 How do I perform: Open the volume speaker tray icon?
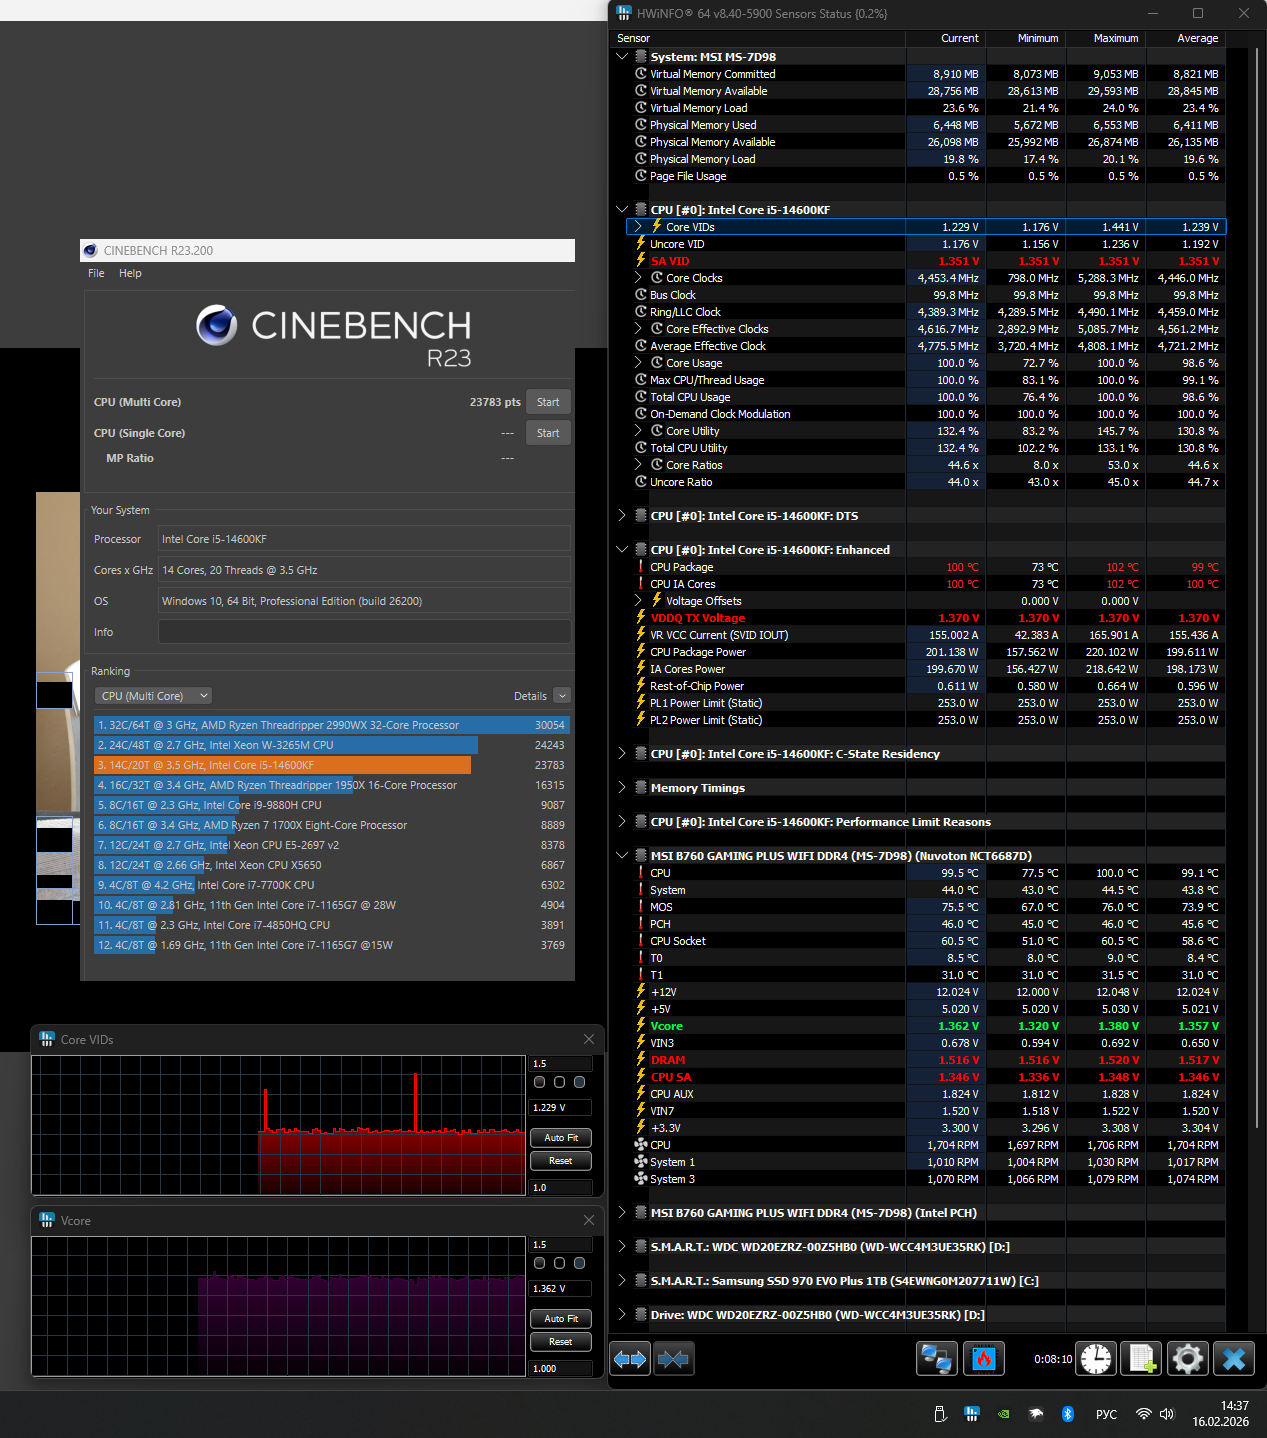(1166, 1414)
